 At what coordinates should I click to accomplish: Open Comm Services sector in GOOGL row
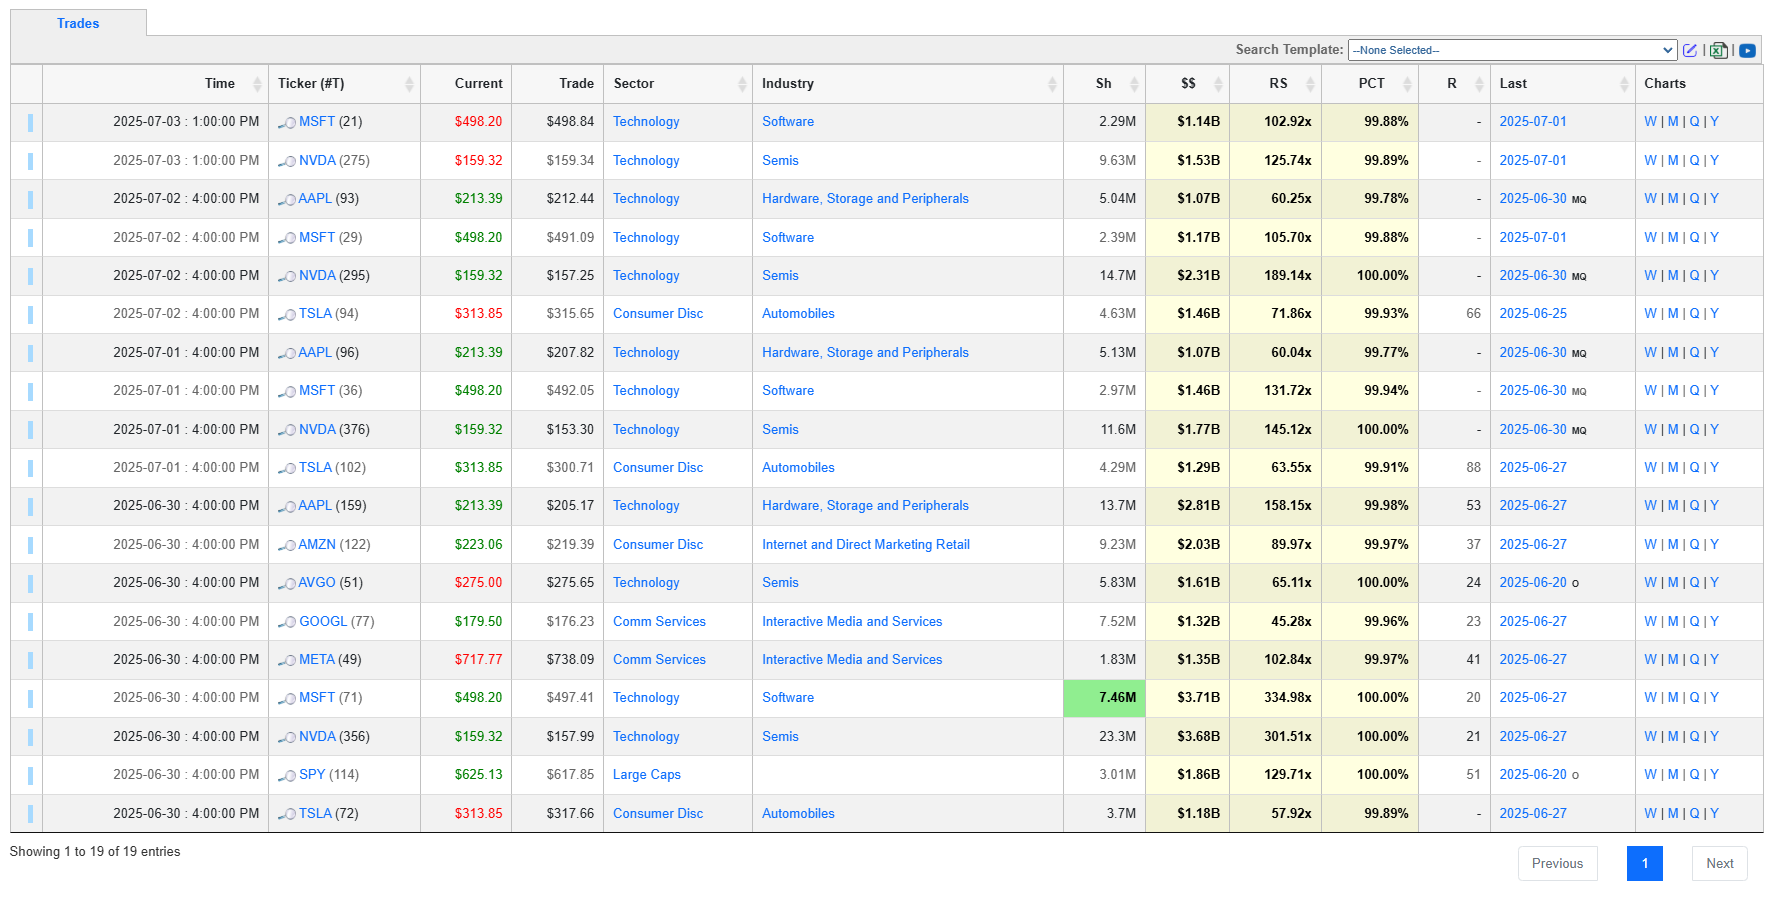(x=659, y=622)
